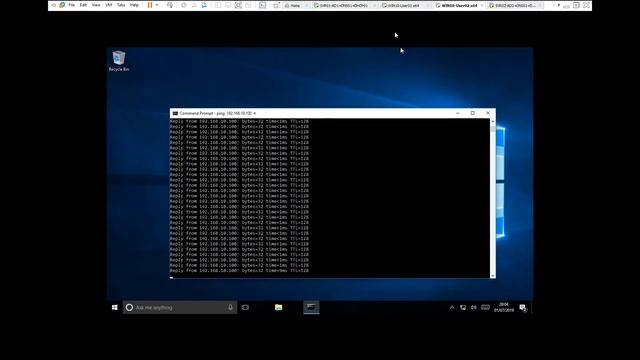Open the taskbar clock and date
Viewport: 640px width, 360px height.
(x=504, y=307)
